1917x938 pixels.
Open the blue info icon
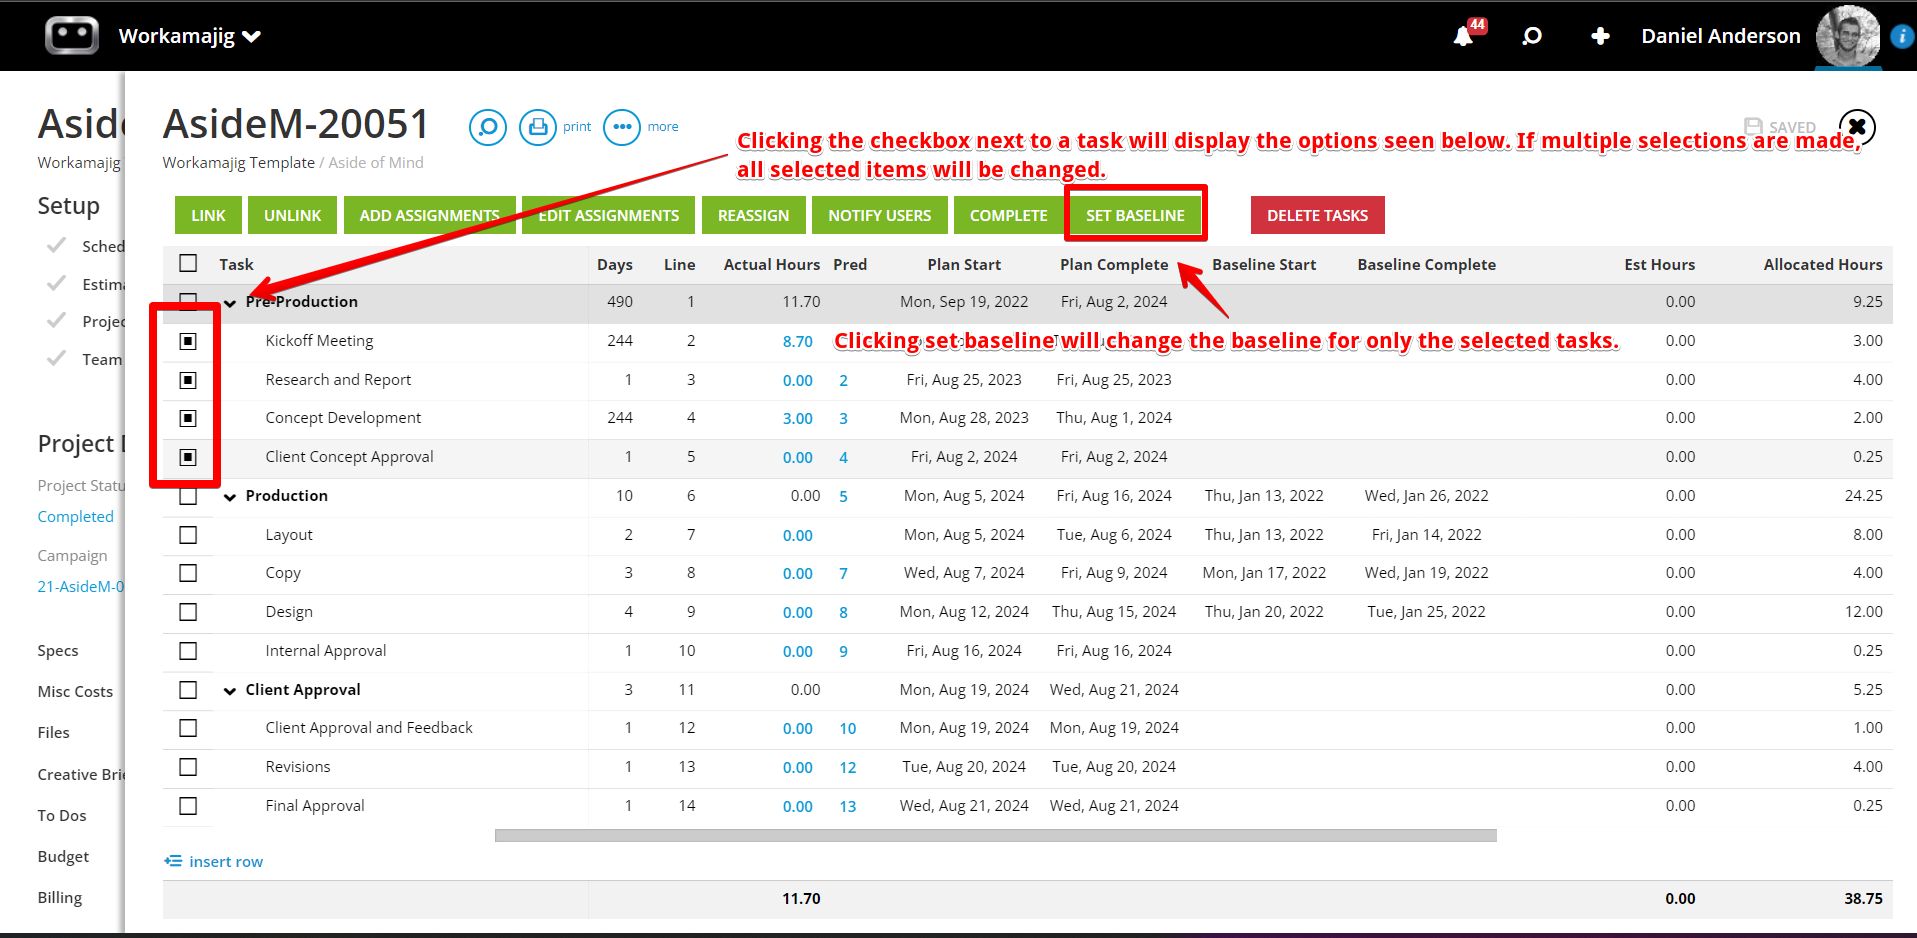coord(1901,37)
